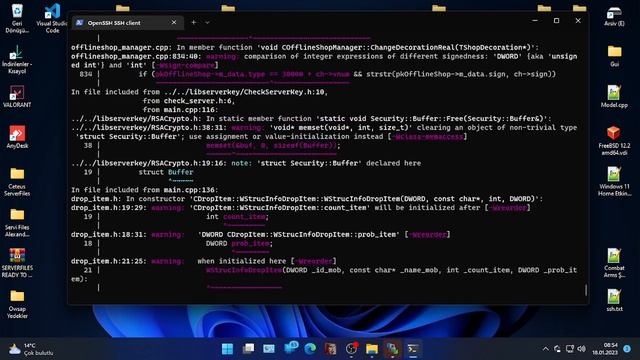Screen dimensions: 640x360
Task: Open the weather widget showing 14°C
Action: pos(32,349)
